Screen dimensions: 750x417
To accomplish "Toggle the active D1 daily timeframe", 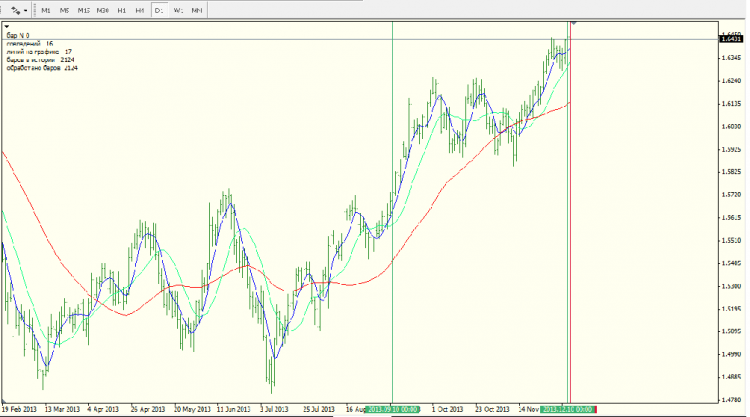I will coord(159,9).
